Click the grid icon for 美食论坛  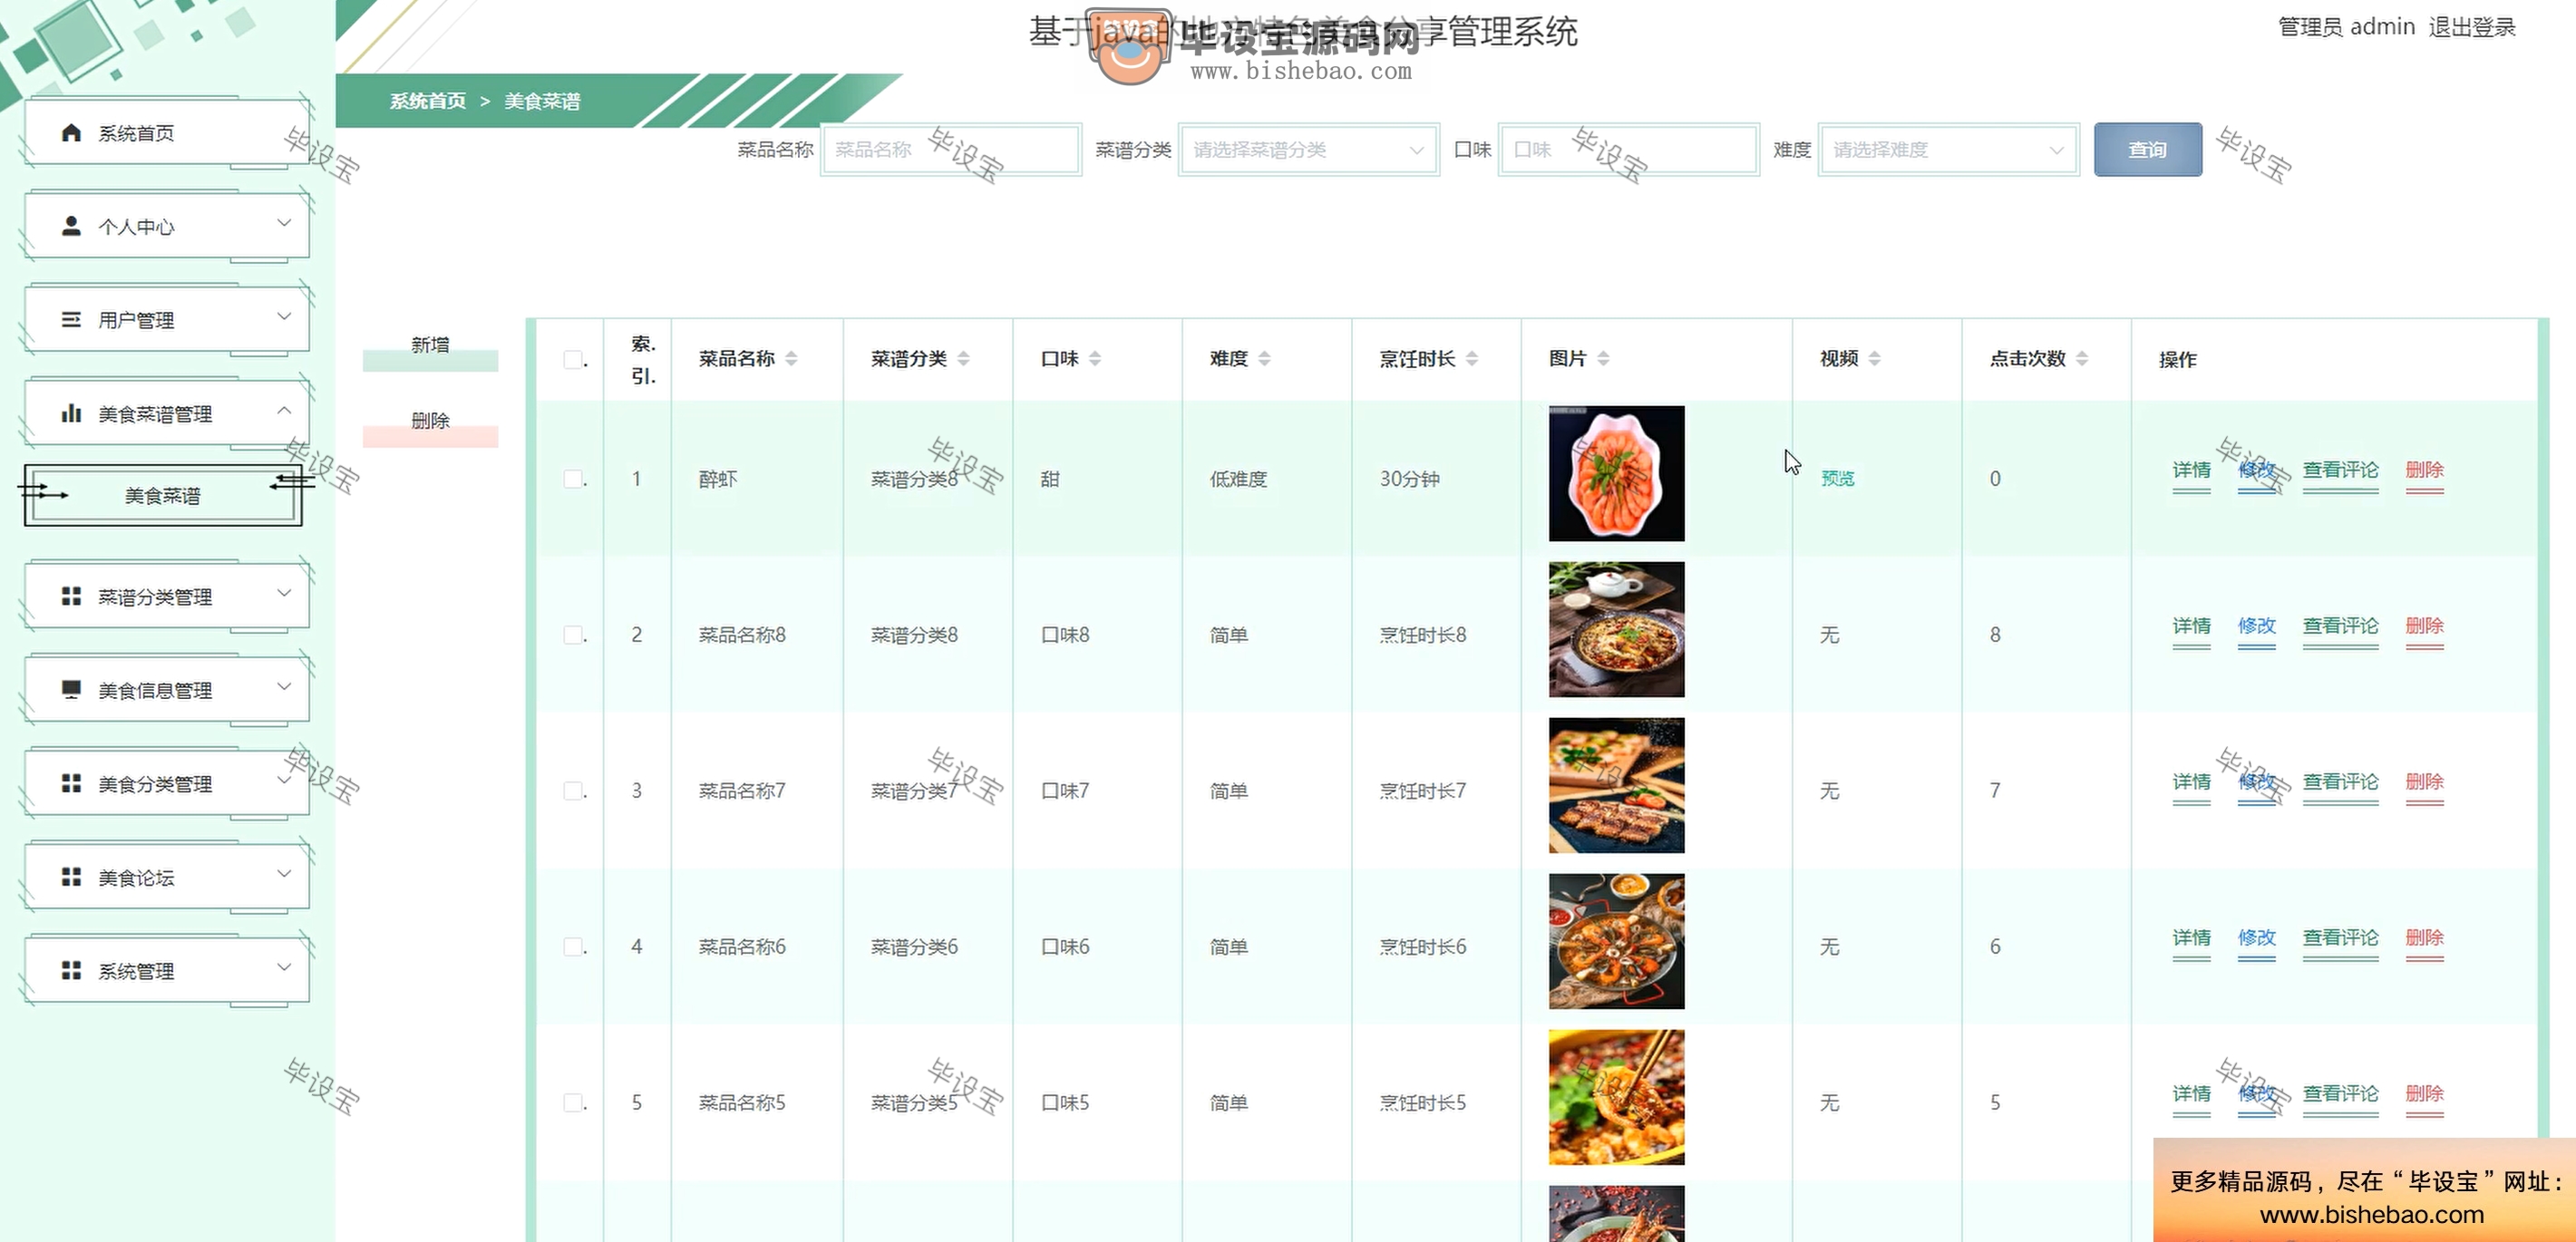[71, 877]
